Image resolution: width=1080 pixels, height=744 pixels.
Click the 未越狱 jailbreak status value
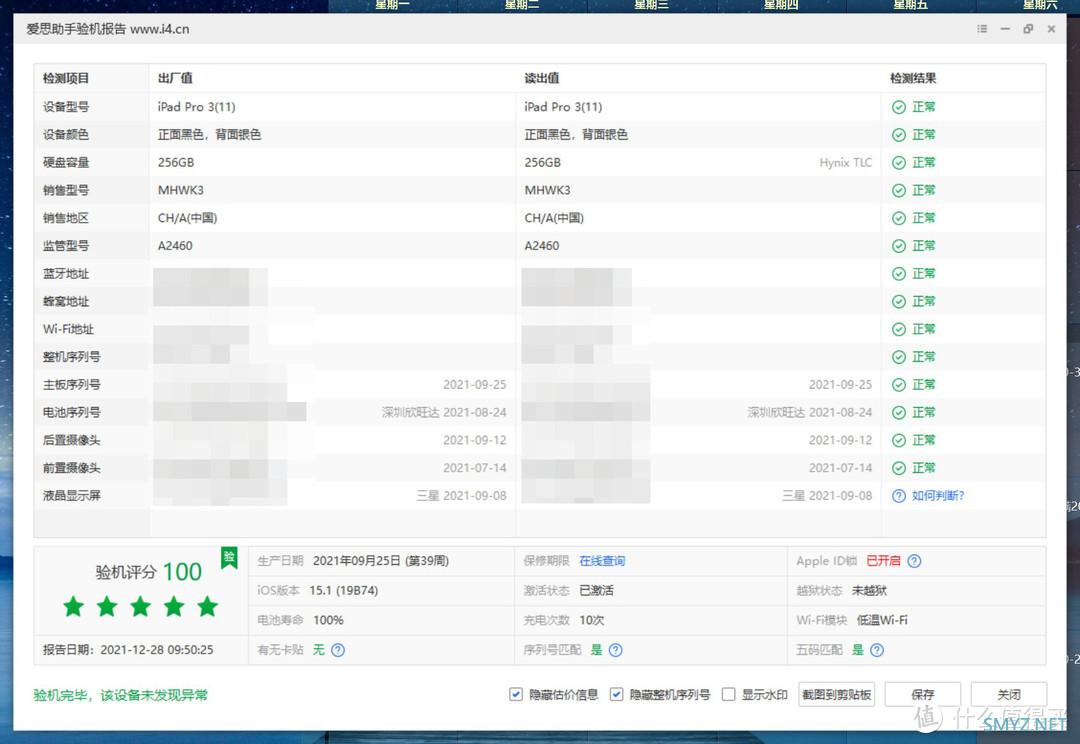click(x=869, y=590)
